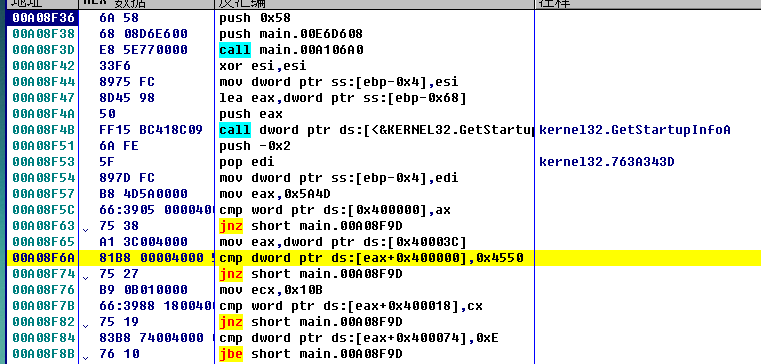Select instruction push 0x58

(255, 18)
